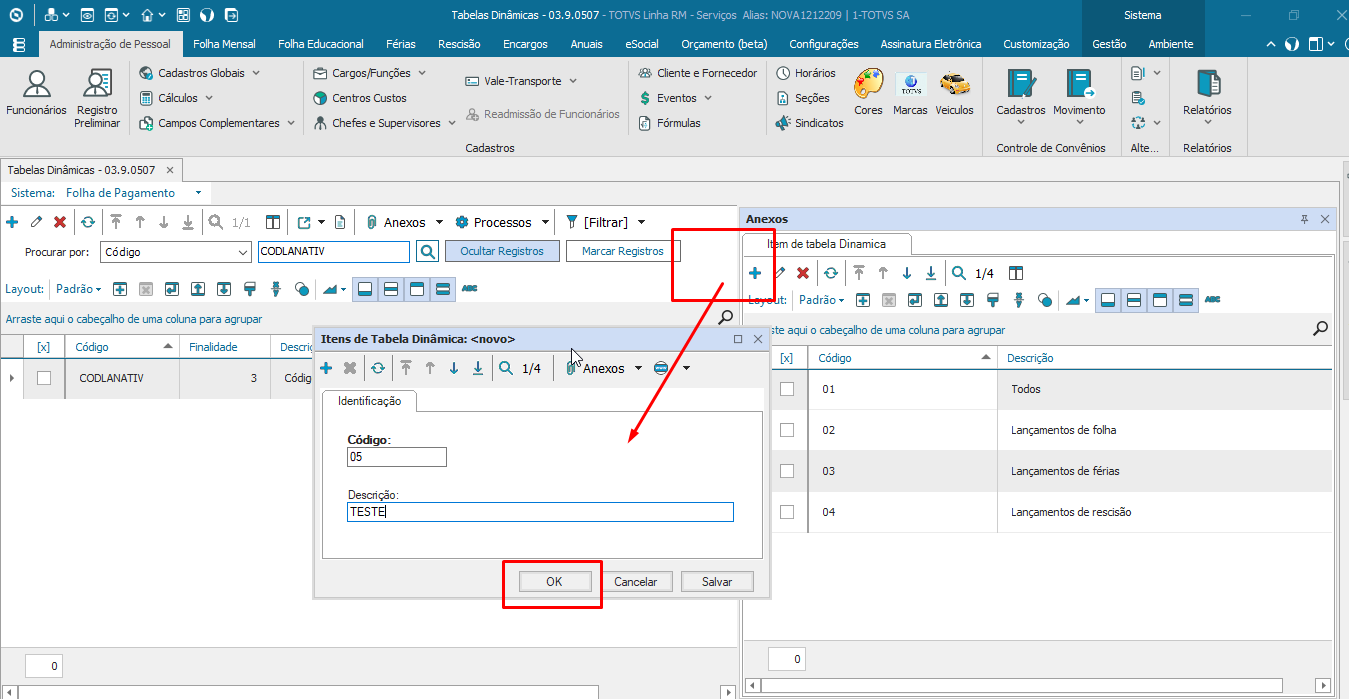Switch to the Férias ribbon tab
1349x699 pixels.
click(x=402, y=44)
